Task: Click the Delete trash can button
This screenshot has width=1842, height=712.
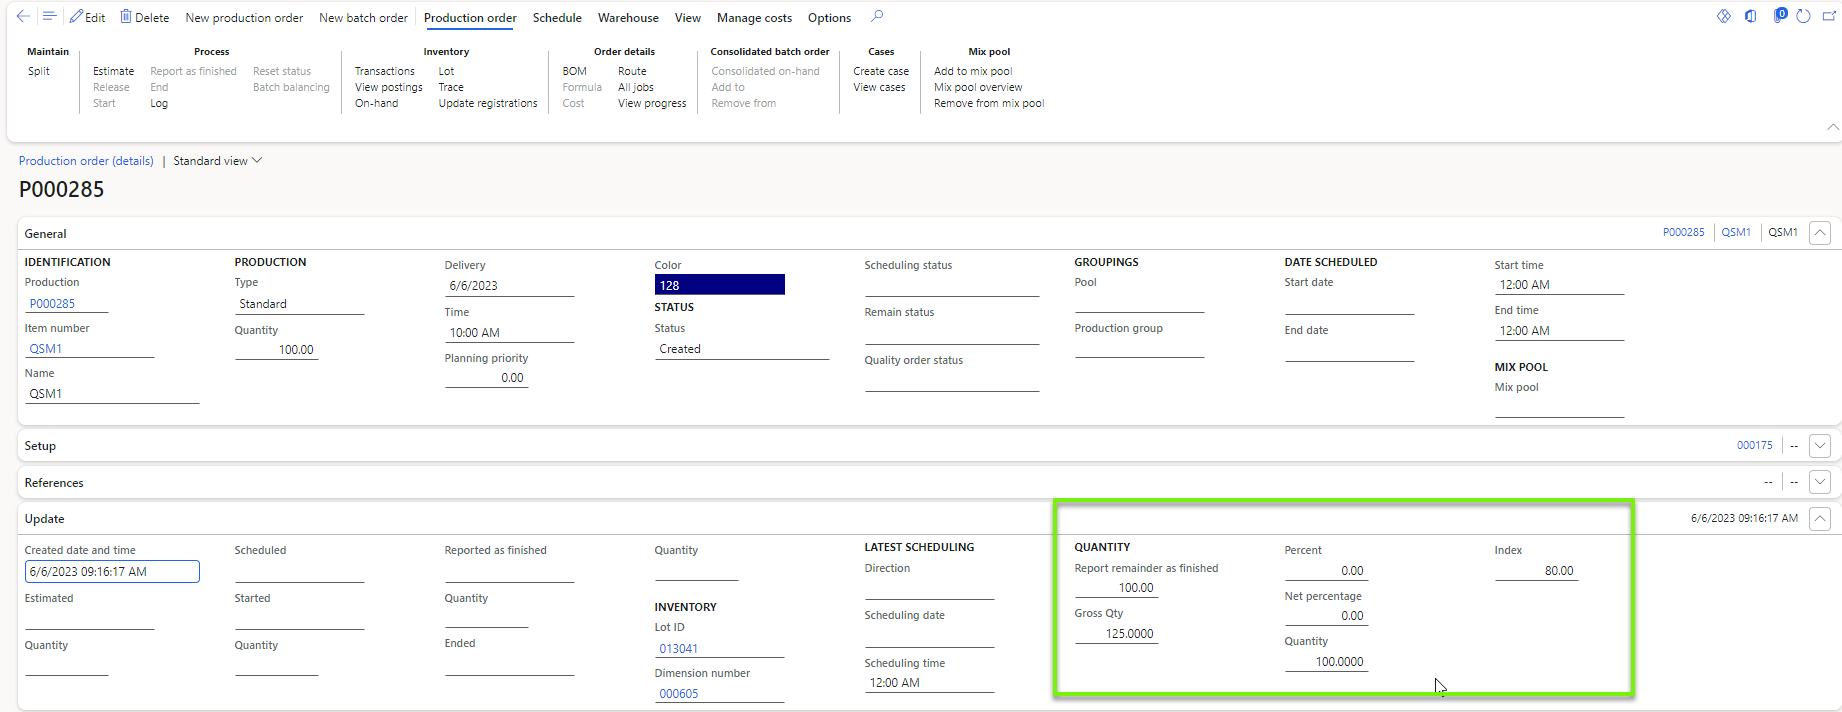Action: pyautogui.click(x=144, y=17)
